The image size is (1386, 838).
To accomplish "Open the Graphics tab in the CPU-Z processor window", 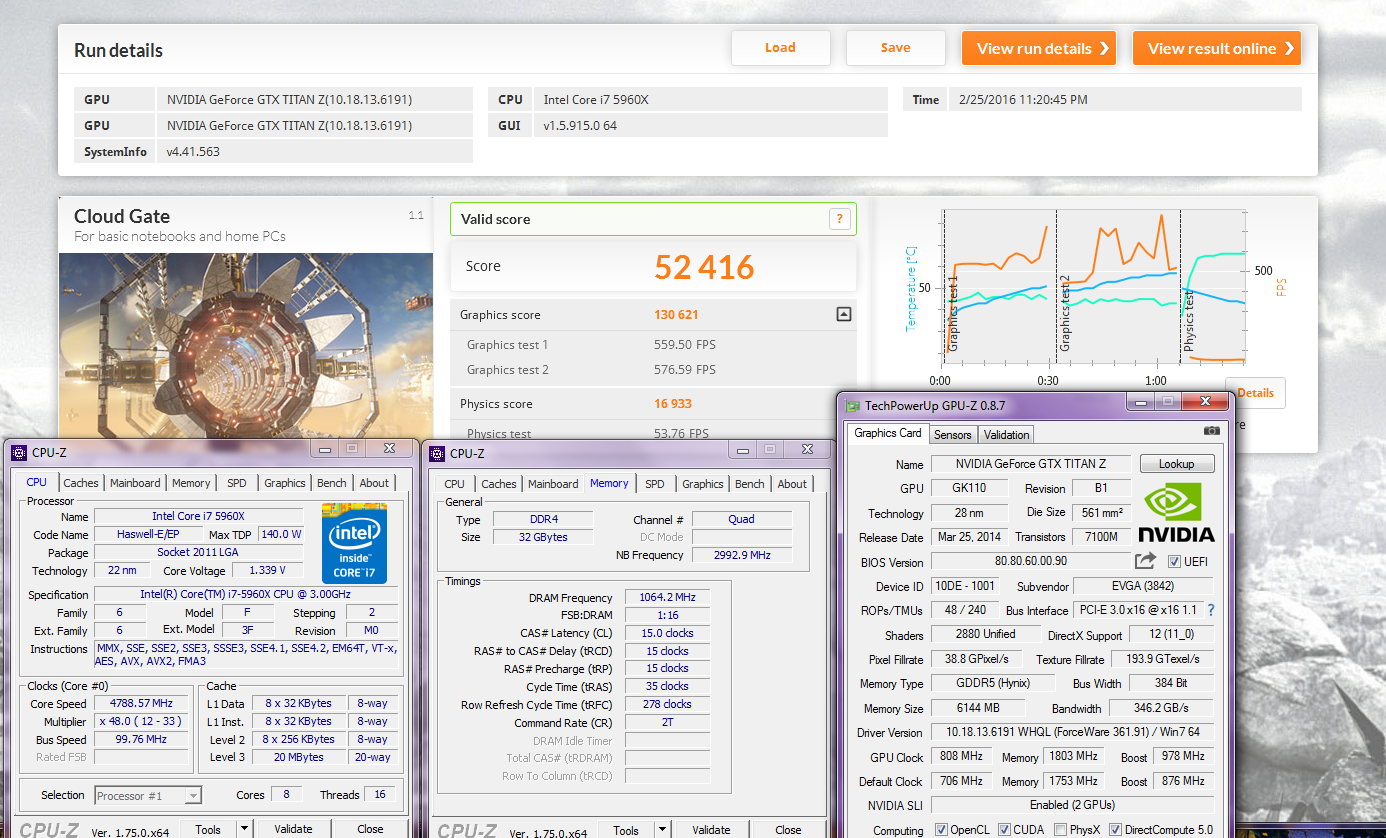I will [285, 483].
